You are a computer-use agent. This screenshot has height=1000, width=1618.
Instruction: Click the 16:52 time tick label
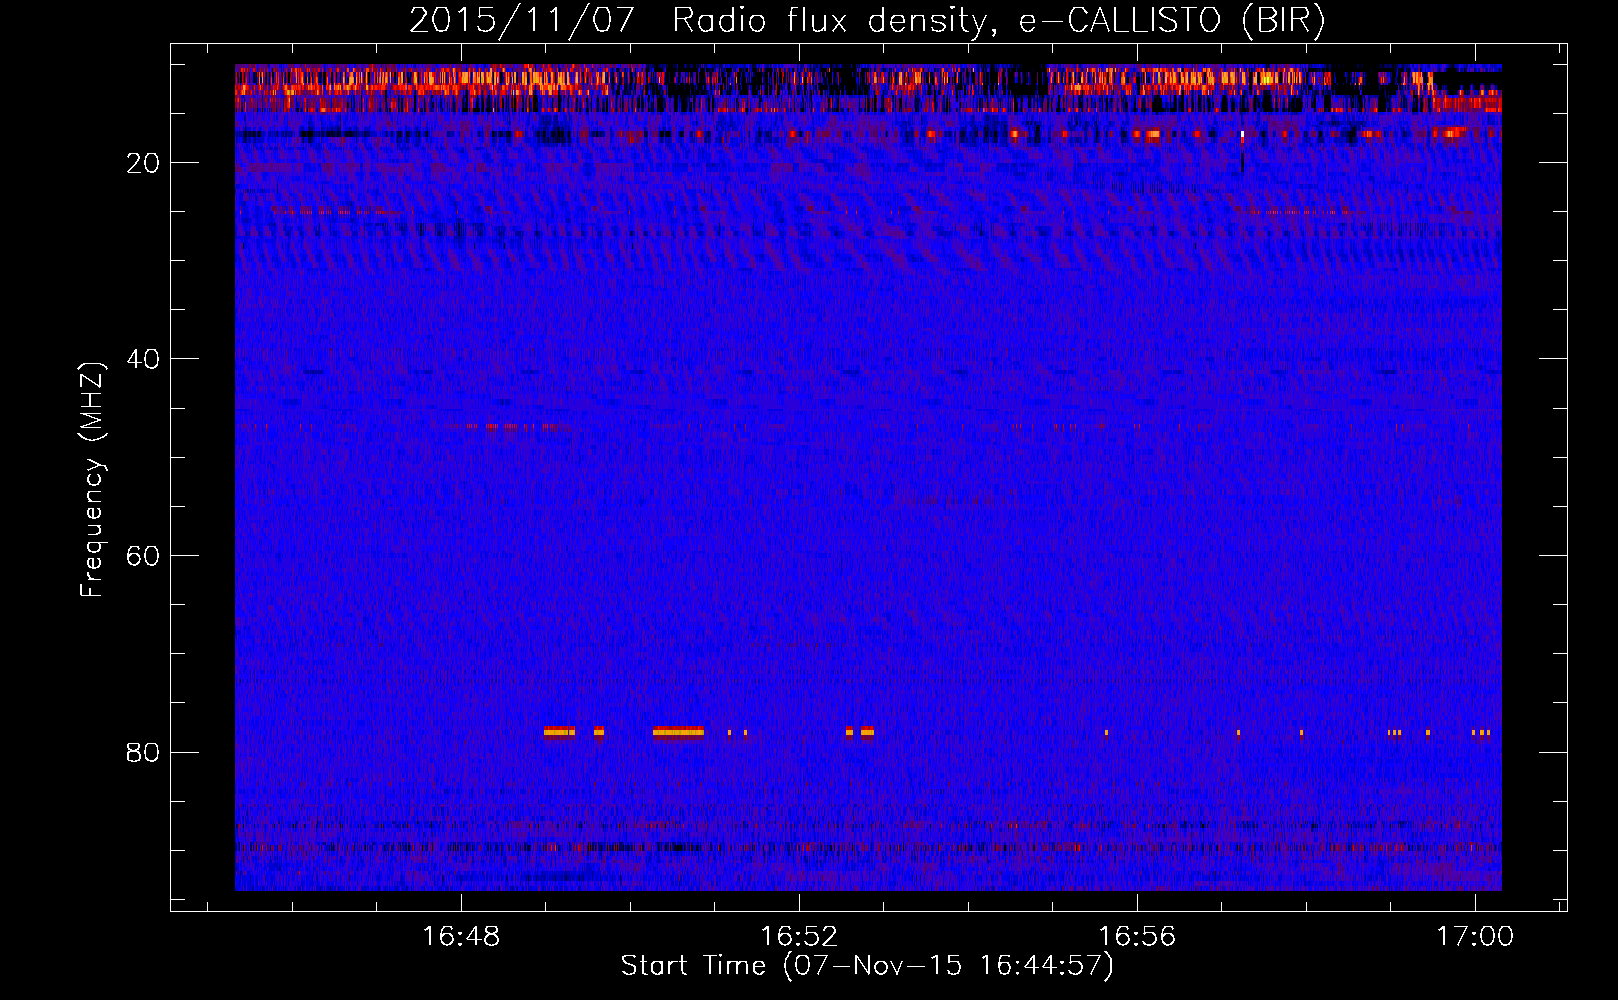click(799, 937)
